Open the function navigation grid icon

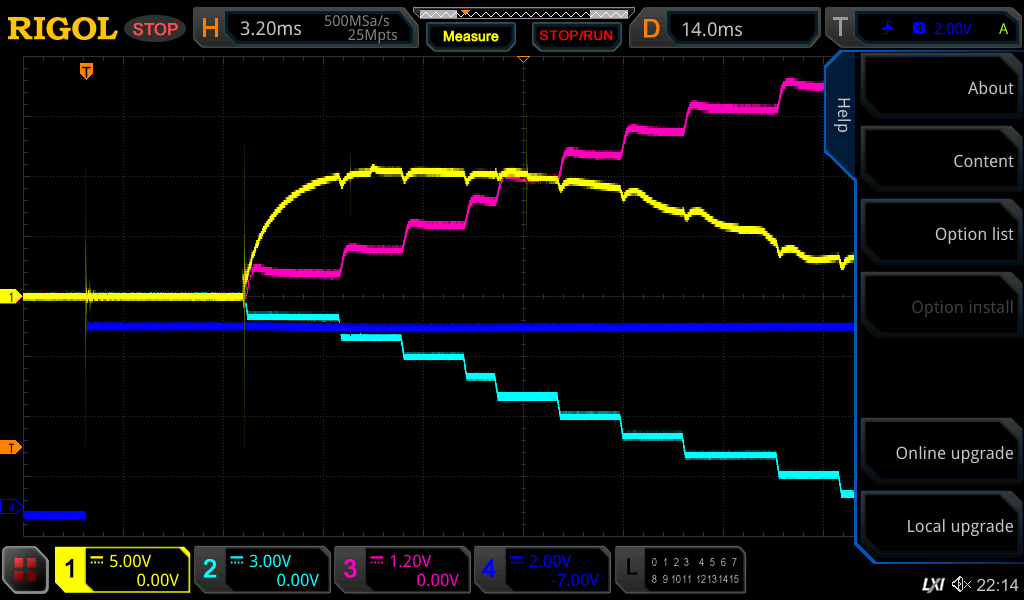(26, 571)
